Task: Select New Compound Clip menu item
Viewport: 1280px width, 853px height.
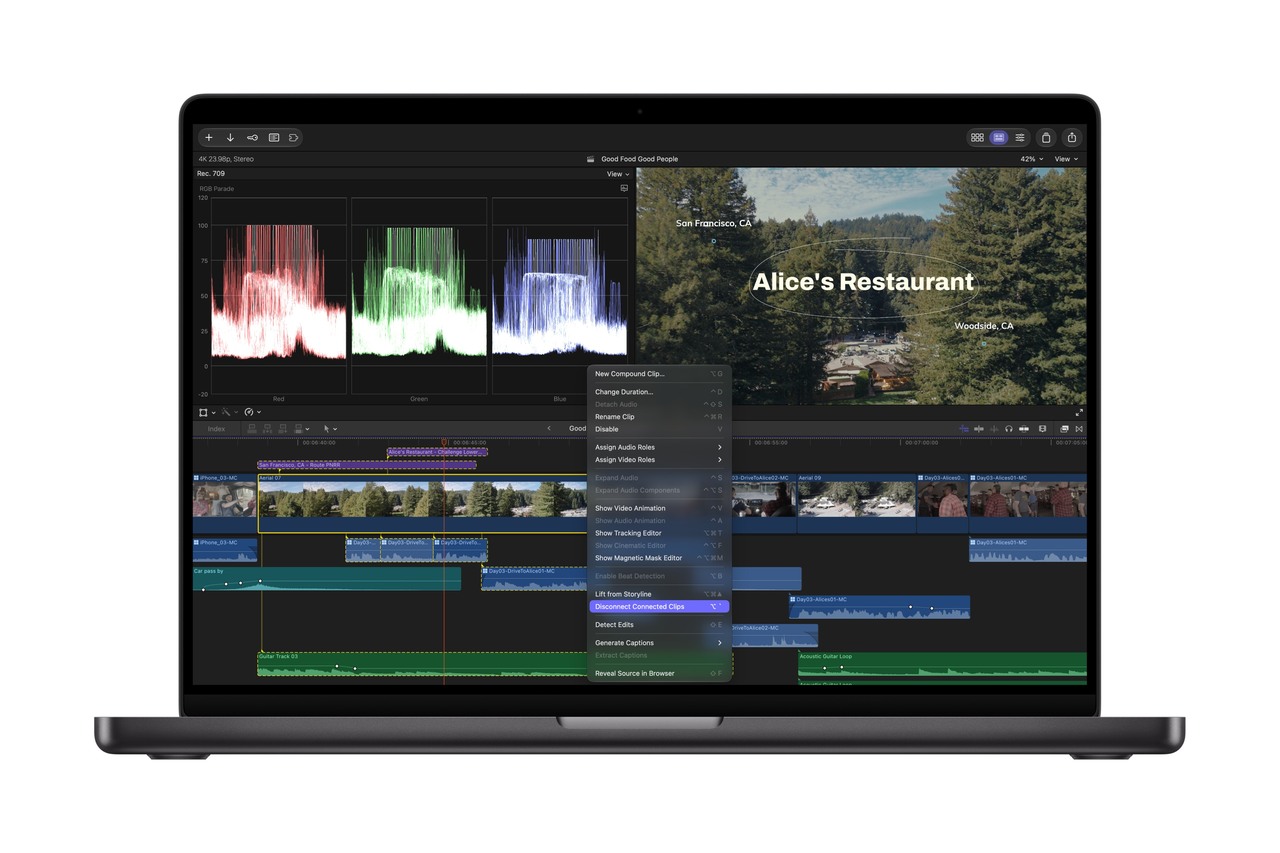Action: pos(659,374)
